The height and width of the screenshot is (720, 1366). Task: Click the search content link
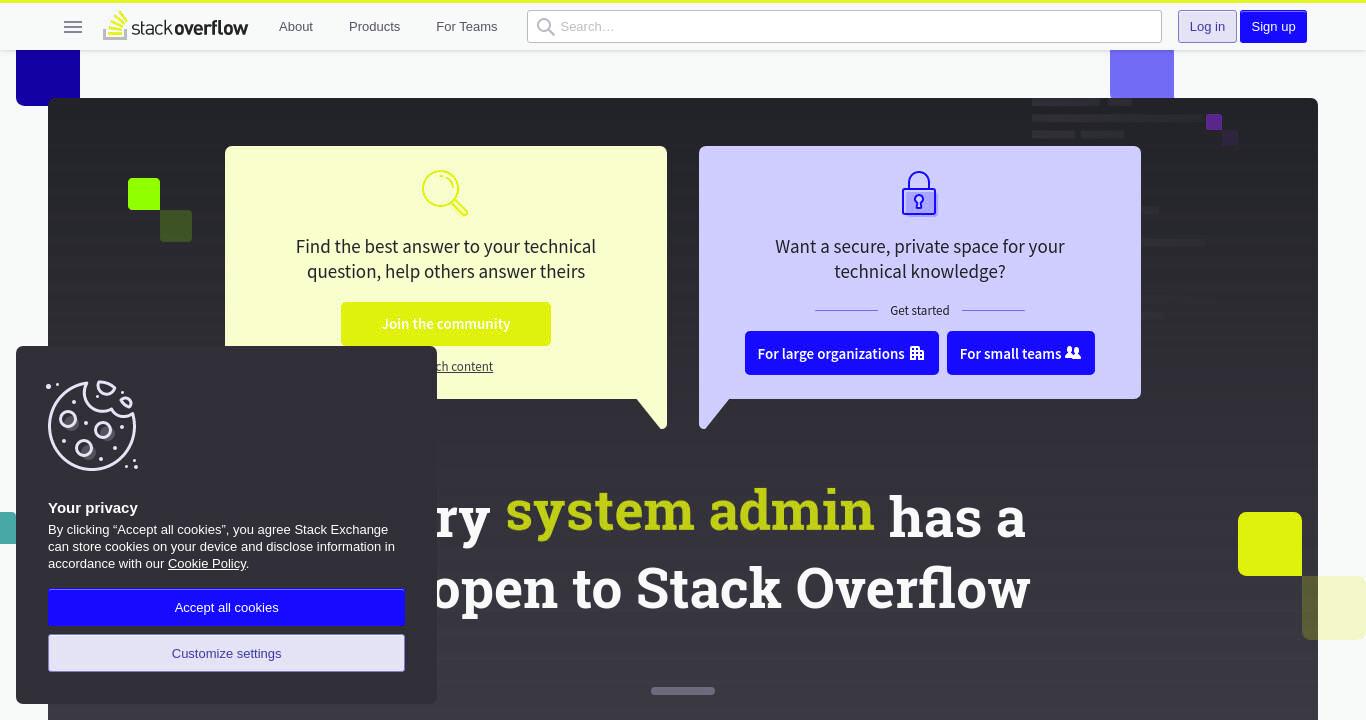465,367
